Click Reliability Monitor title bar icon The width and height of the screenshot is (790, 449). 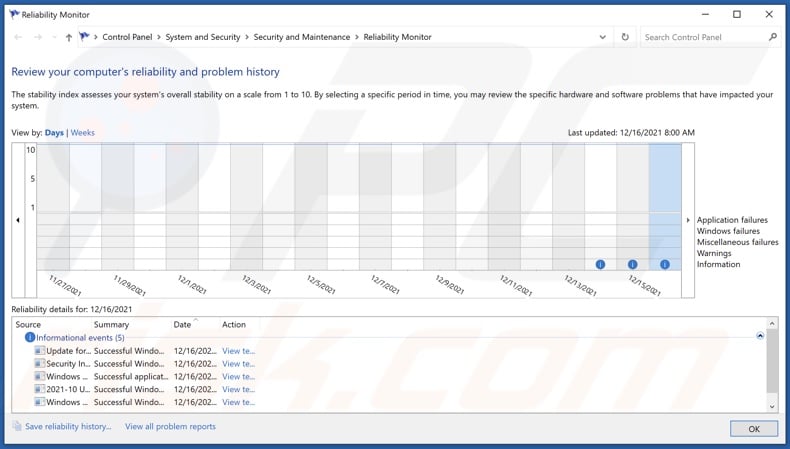click(x=14, y=14)
